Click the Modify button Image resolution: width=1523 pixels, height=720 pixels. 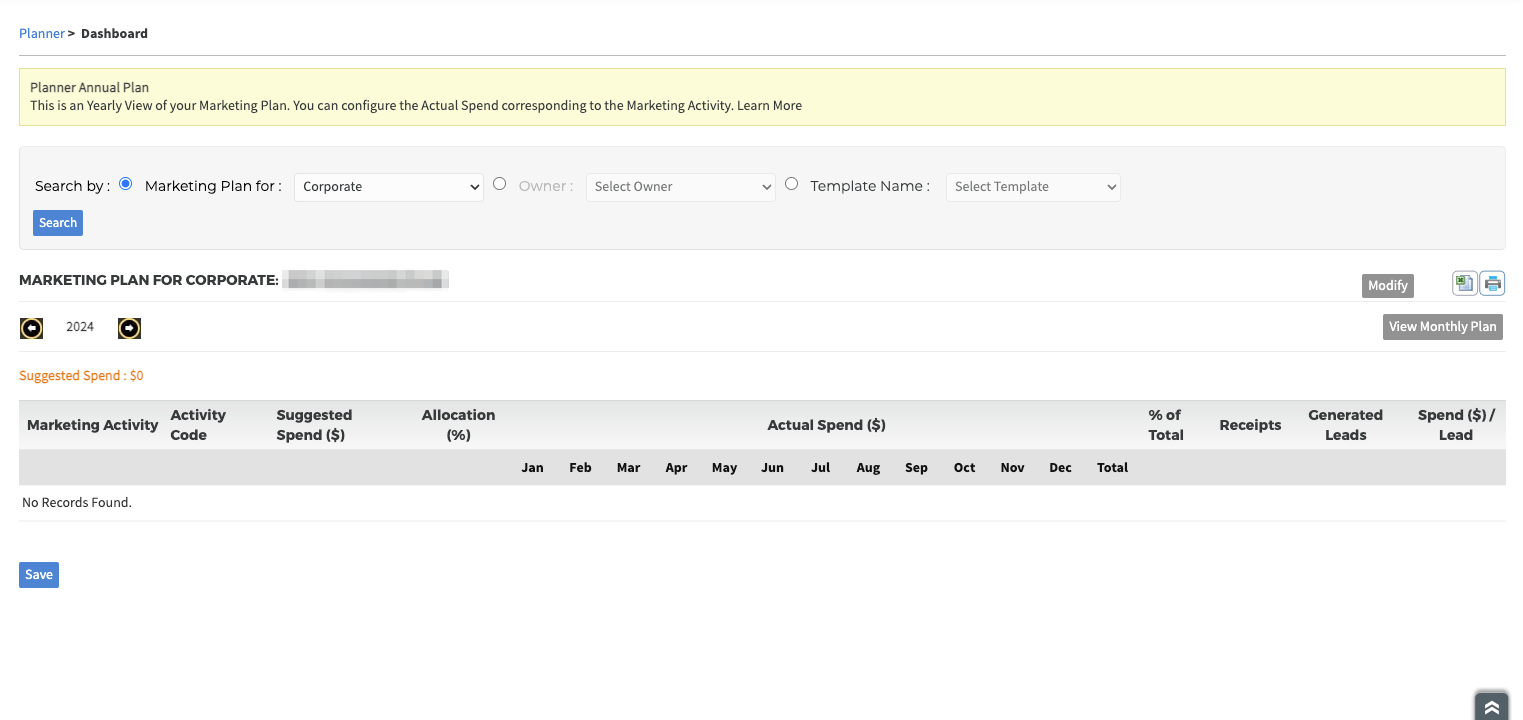coord(1388,285)
